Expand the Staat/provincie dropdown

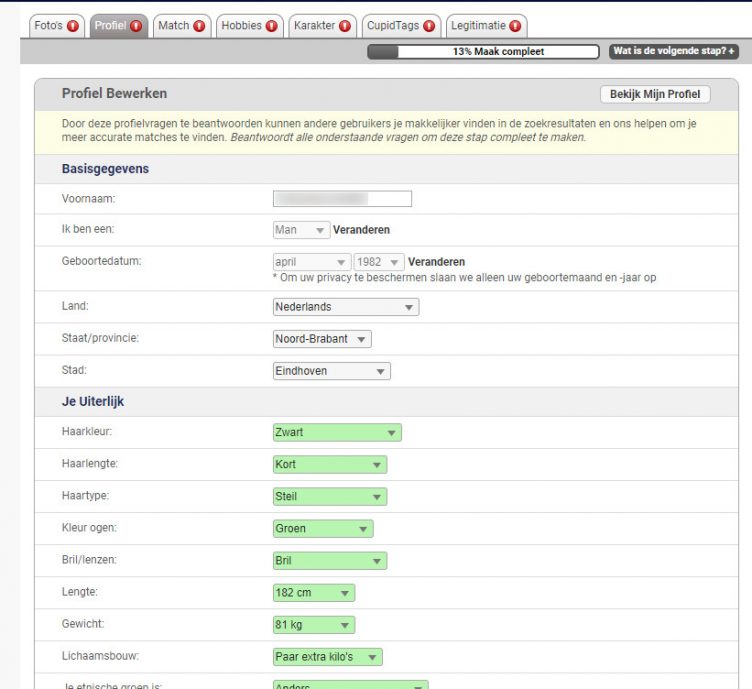322,339
